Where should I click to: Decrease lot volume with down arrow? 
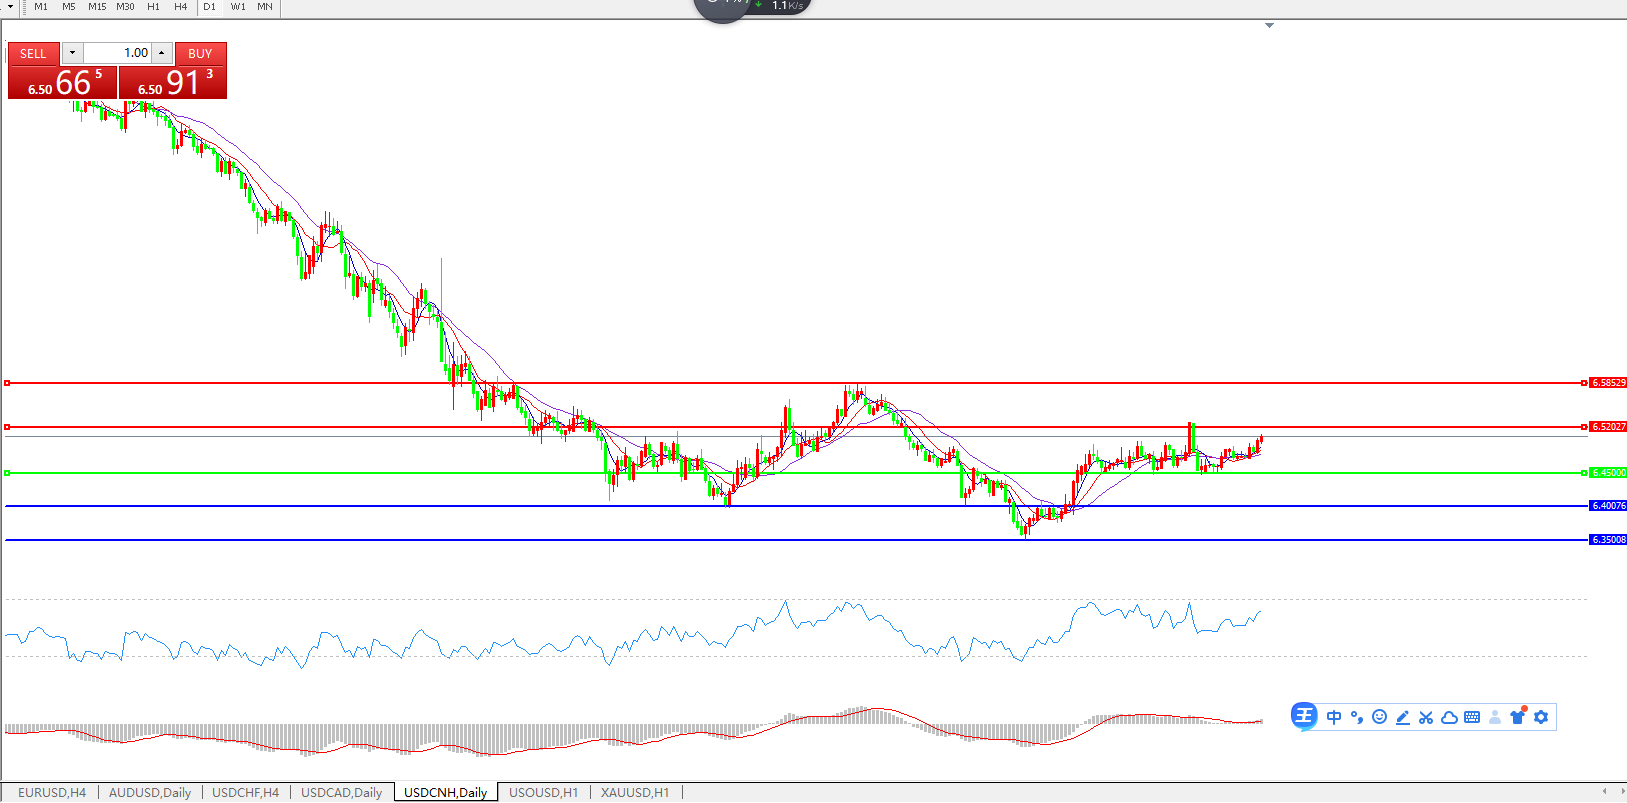pyautogui.click(x=73, y=53)
